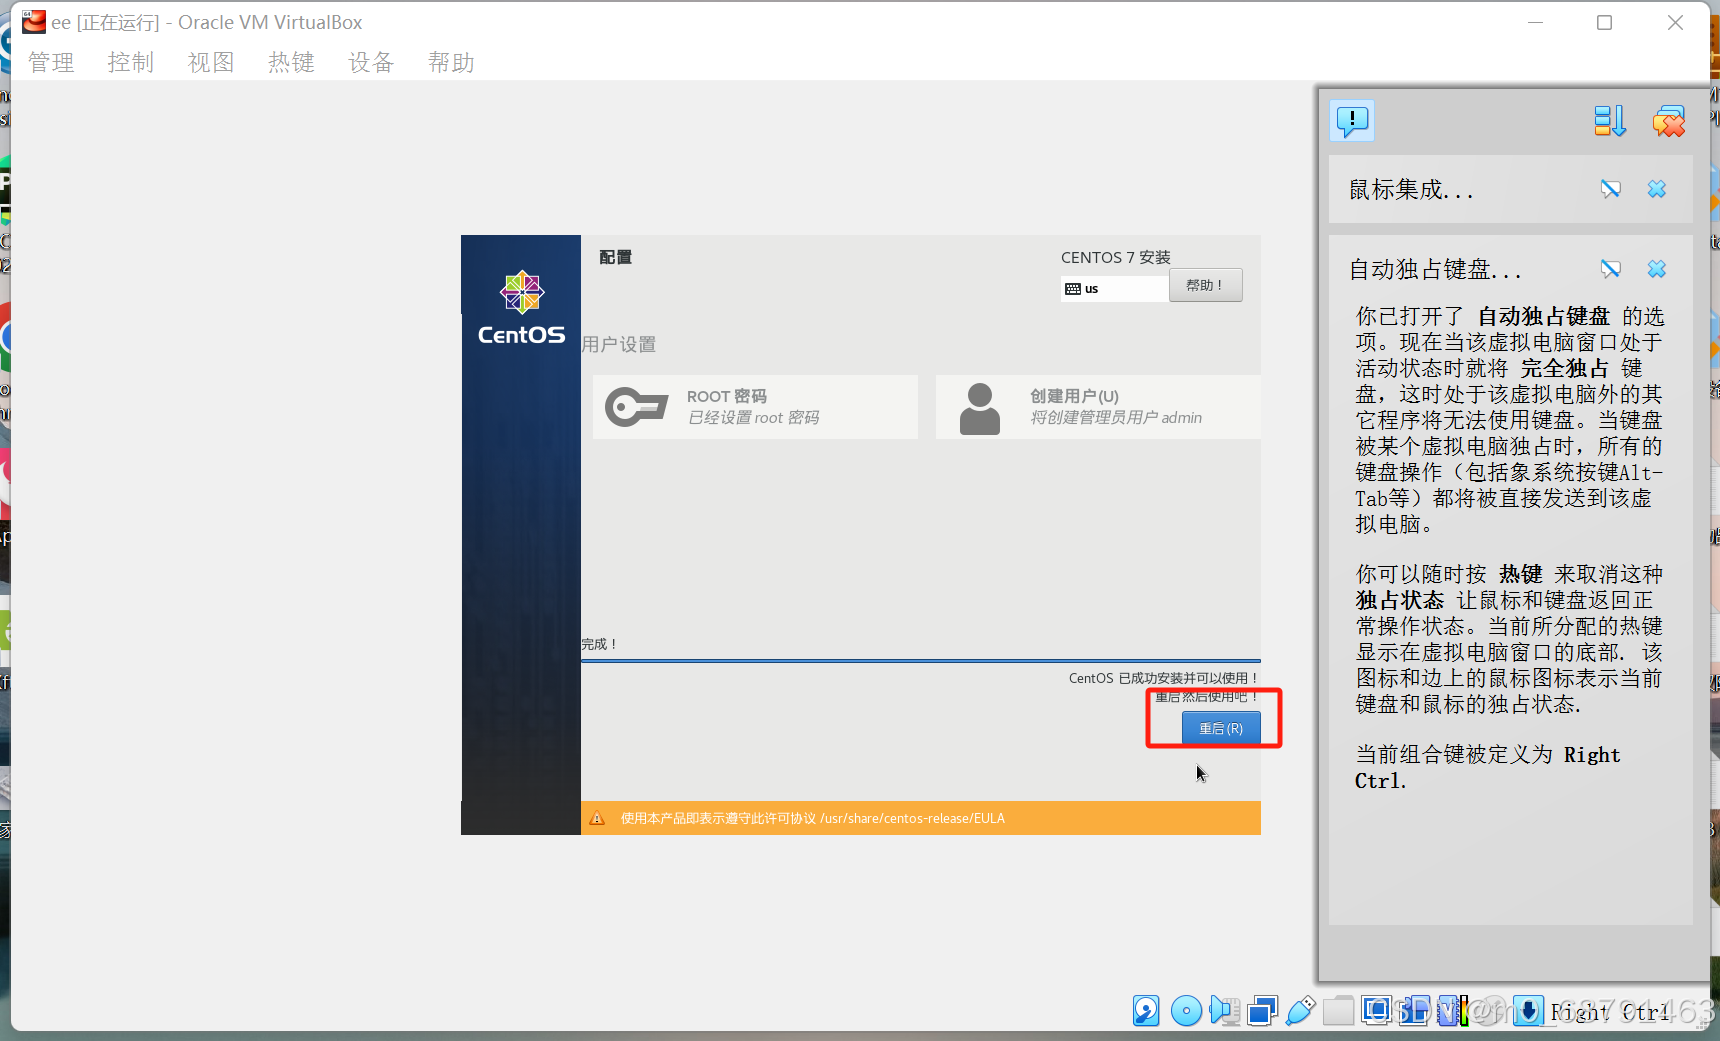Click the 用户设置 section heading
The image size is (1720, 1041).
[619, 344]
